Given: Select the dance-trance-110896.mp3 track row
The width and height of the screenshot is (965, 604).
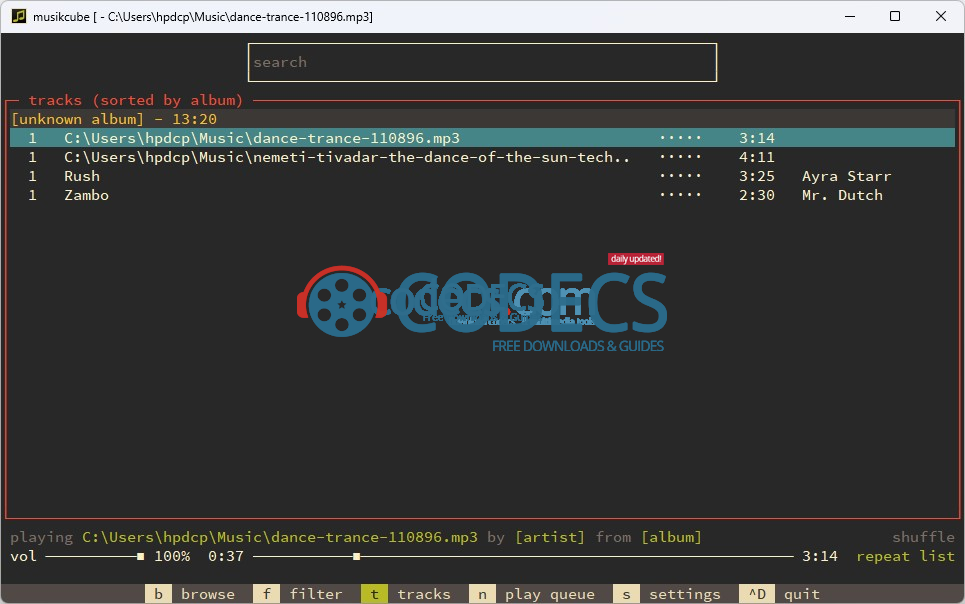Looking at the screenshot, I should click(482, 138).
